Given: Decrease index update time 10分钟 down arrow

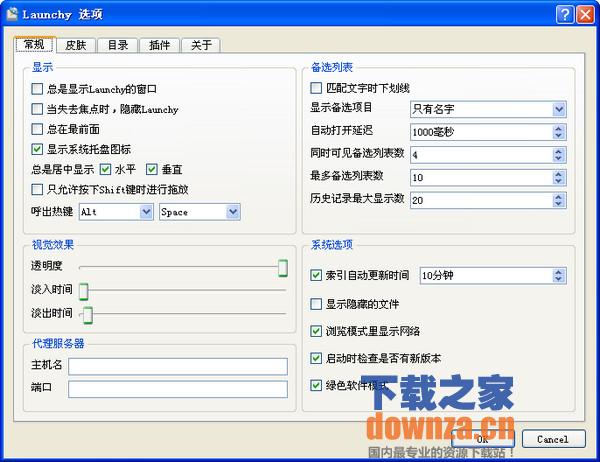Looking at the screenshot, I should point(559,279).
